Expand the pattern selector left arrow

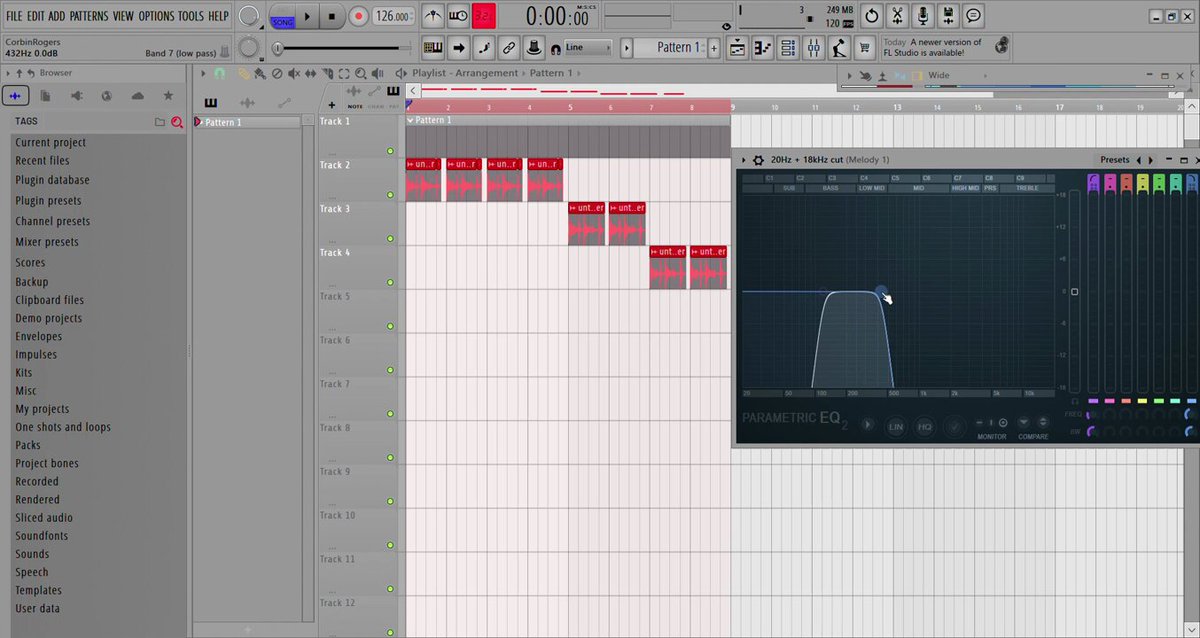click(x=627, y=47)
